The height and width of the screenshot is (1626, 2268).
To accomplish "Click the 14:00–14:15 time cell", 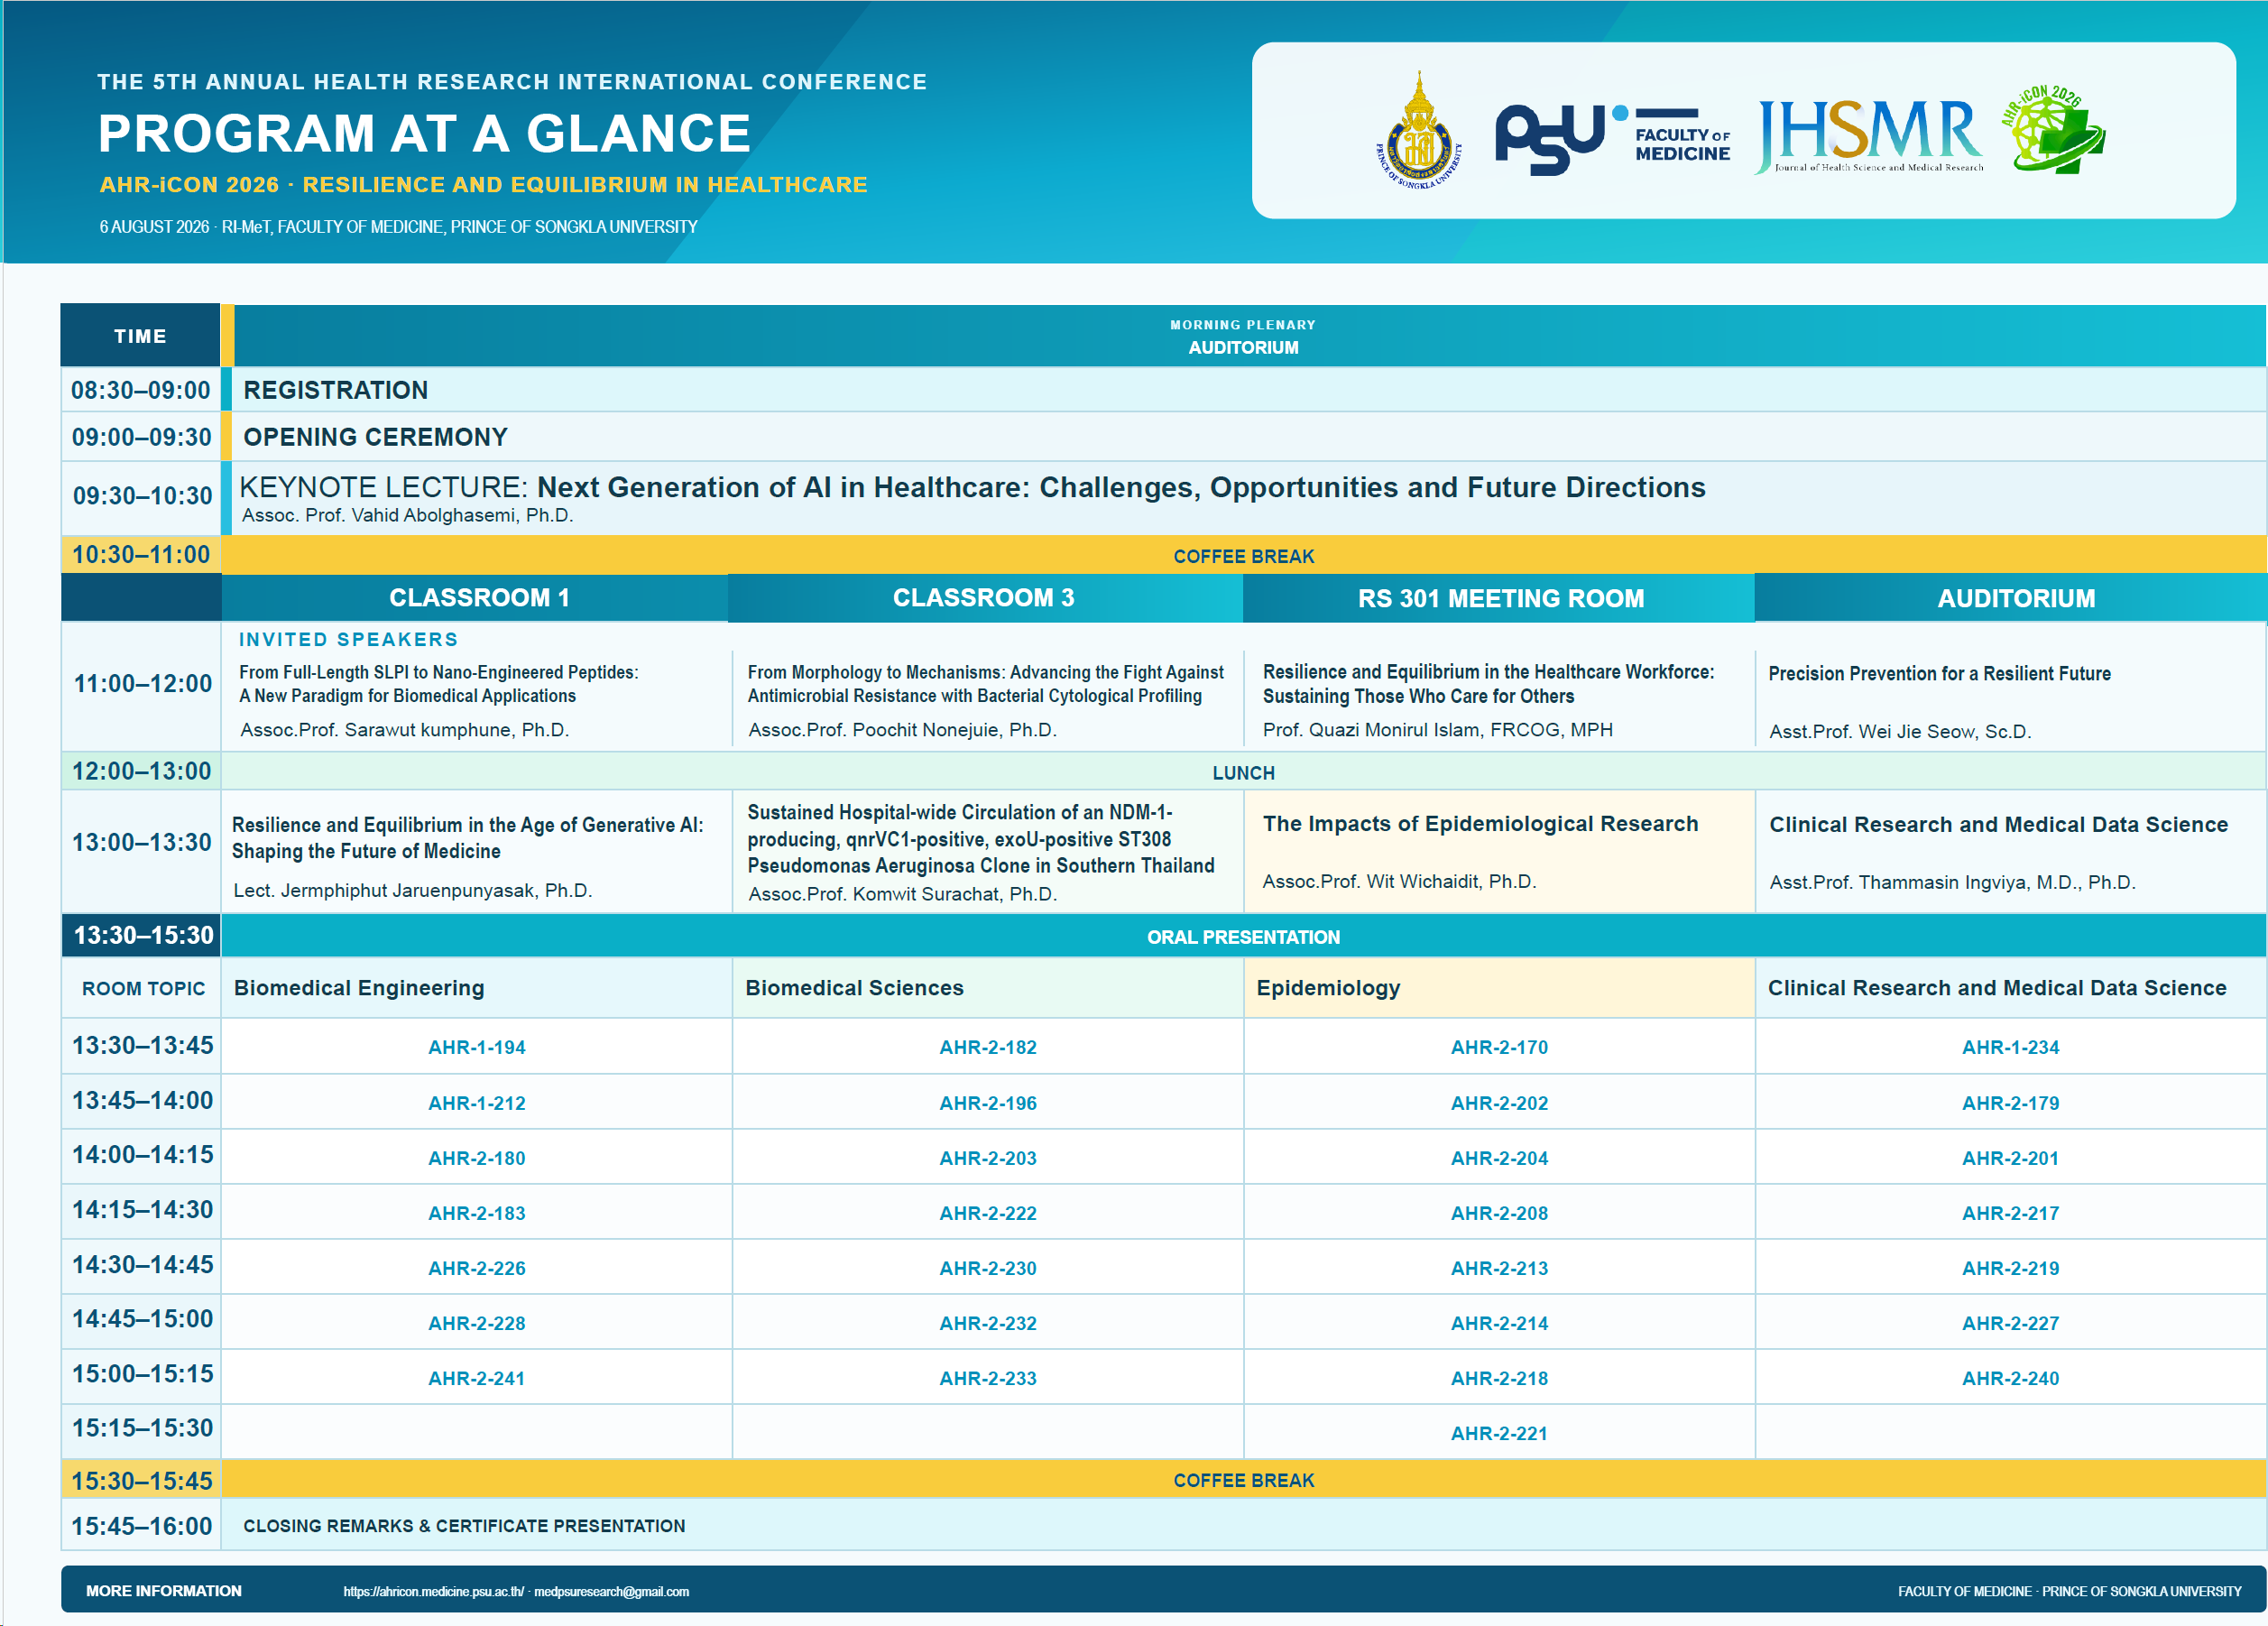I will pos(142,1155).
